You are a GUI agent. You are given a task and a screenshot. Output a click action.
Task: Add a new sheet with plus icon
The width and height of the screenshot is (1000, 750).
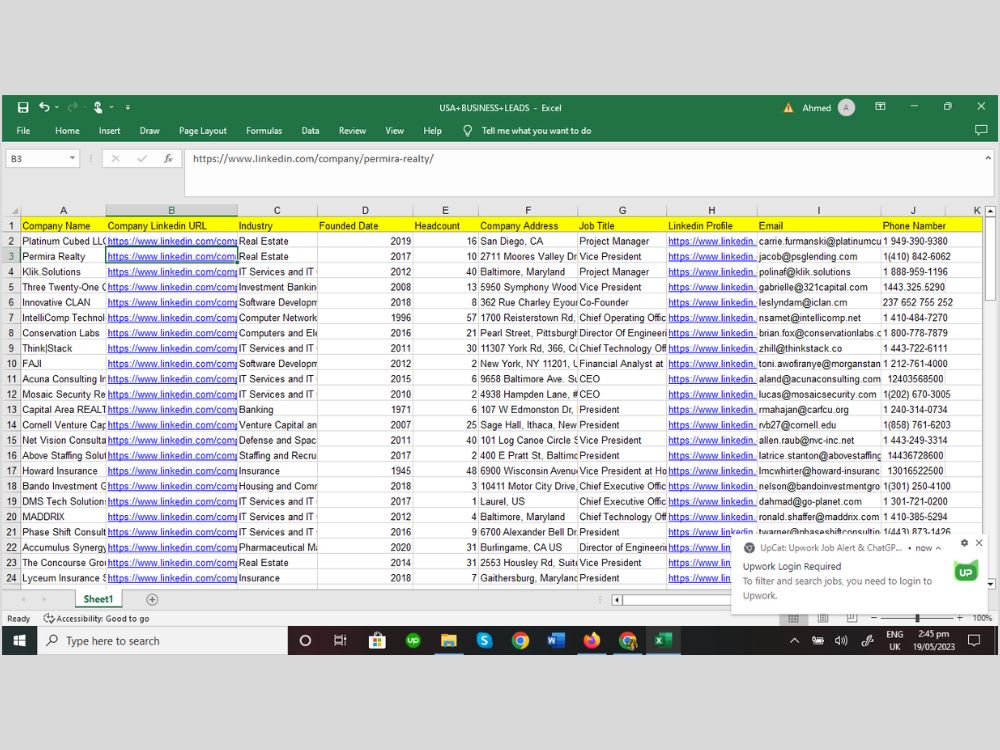coord(152,599)
